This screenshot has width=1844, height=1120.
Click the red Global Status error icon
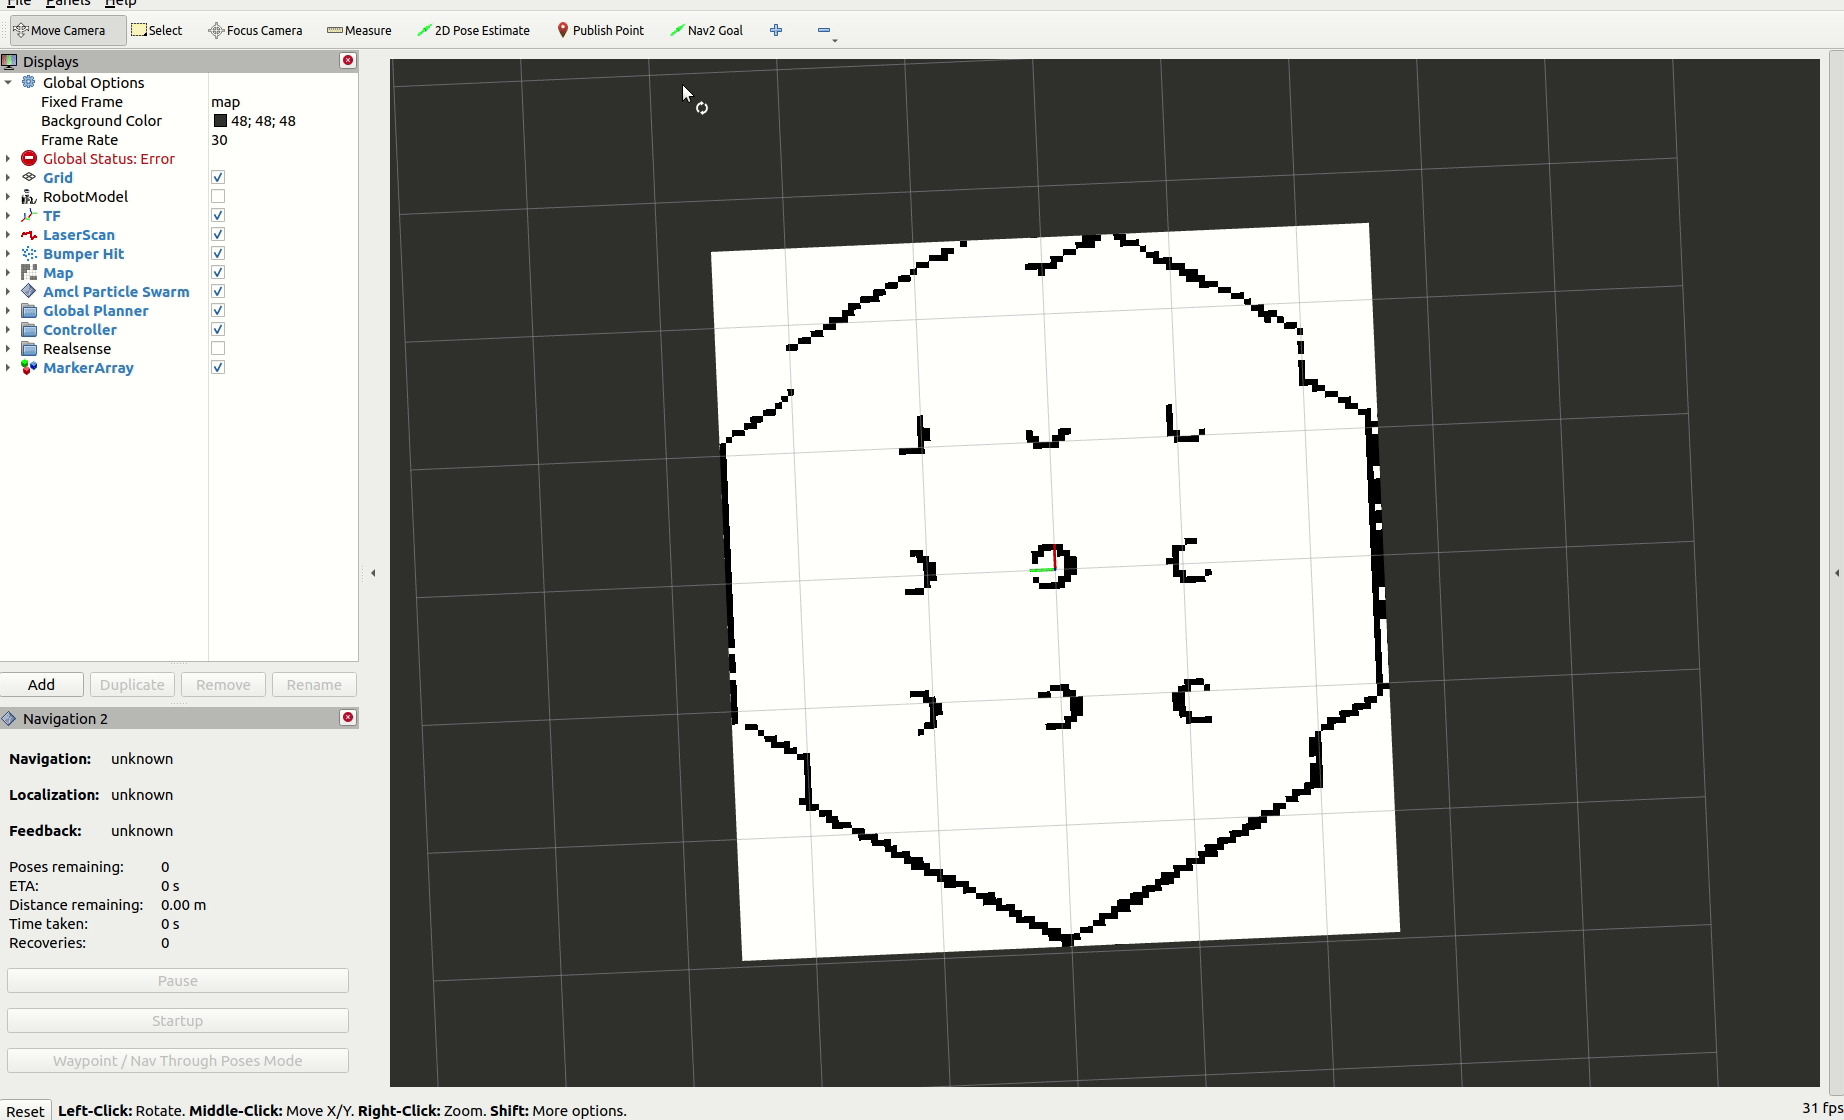(x=29, y=158)
